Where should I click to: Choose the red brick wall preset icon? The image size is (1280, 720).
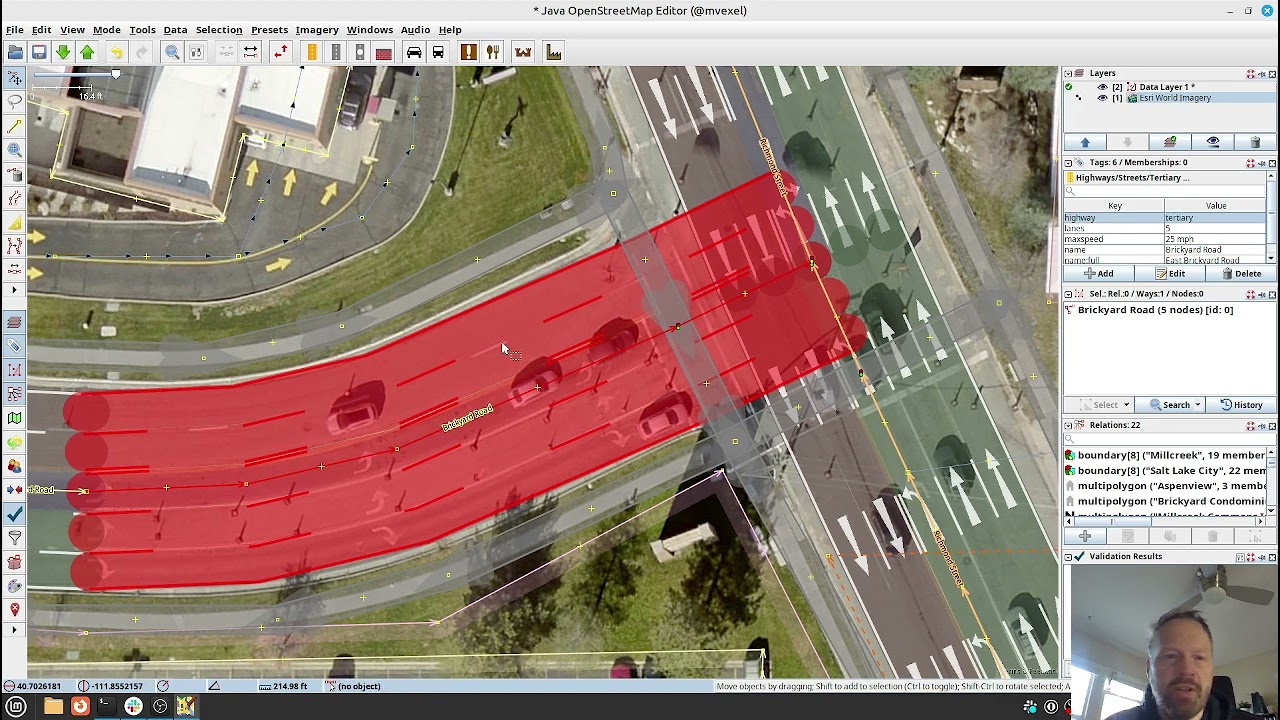[384, 52]
